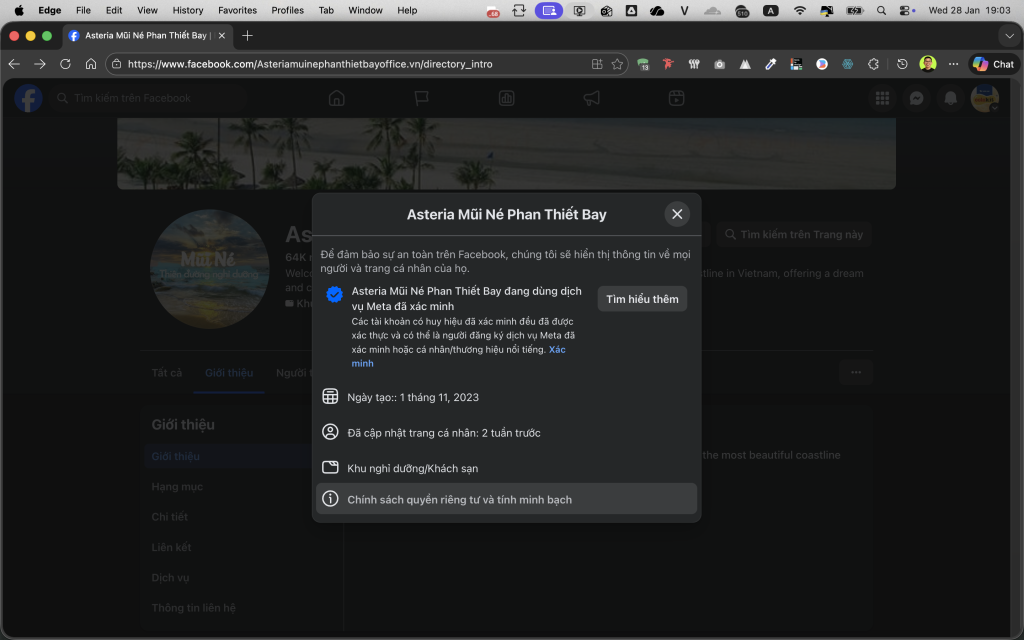Click the browser reload icon
1024x640 pixels.
coord(65,64)
